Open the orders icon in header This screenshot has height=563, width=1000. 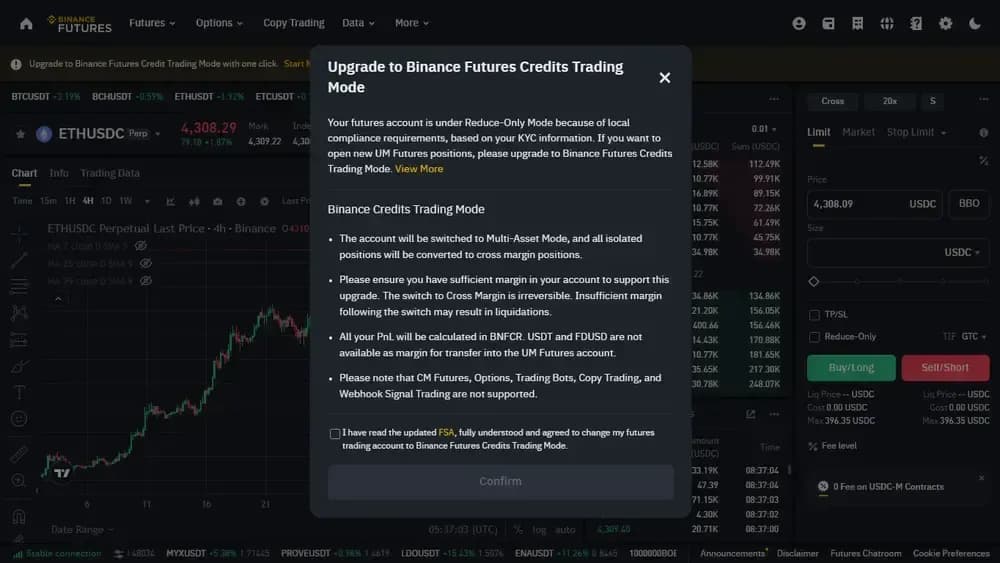tap(857, 24)
